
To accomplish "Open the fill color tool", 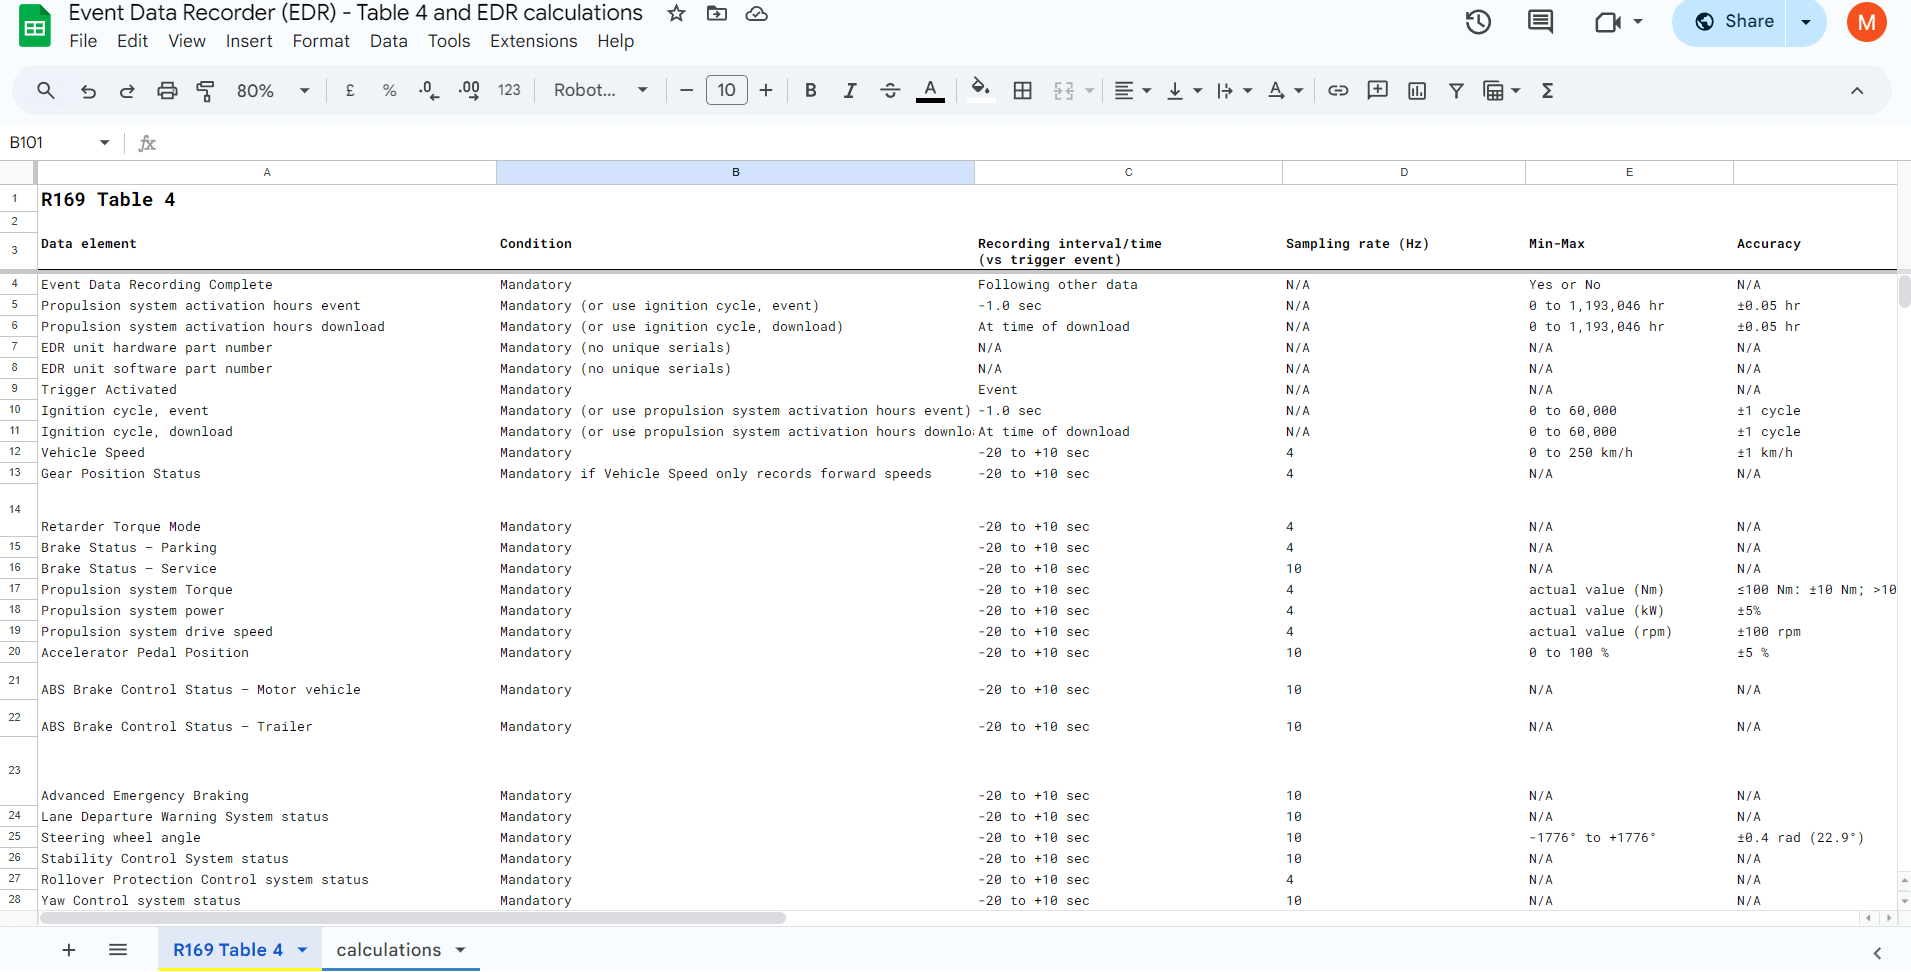I will pyautogui.click(x=980, y=90).
